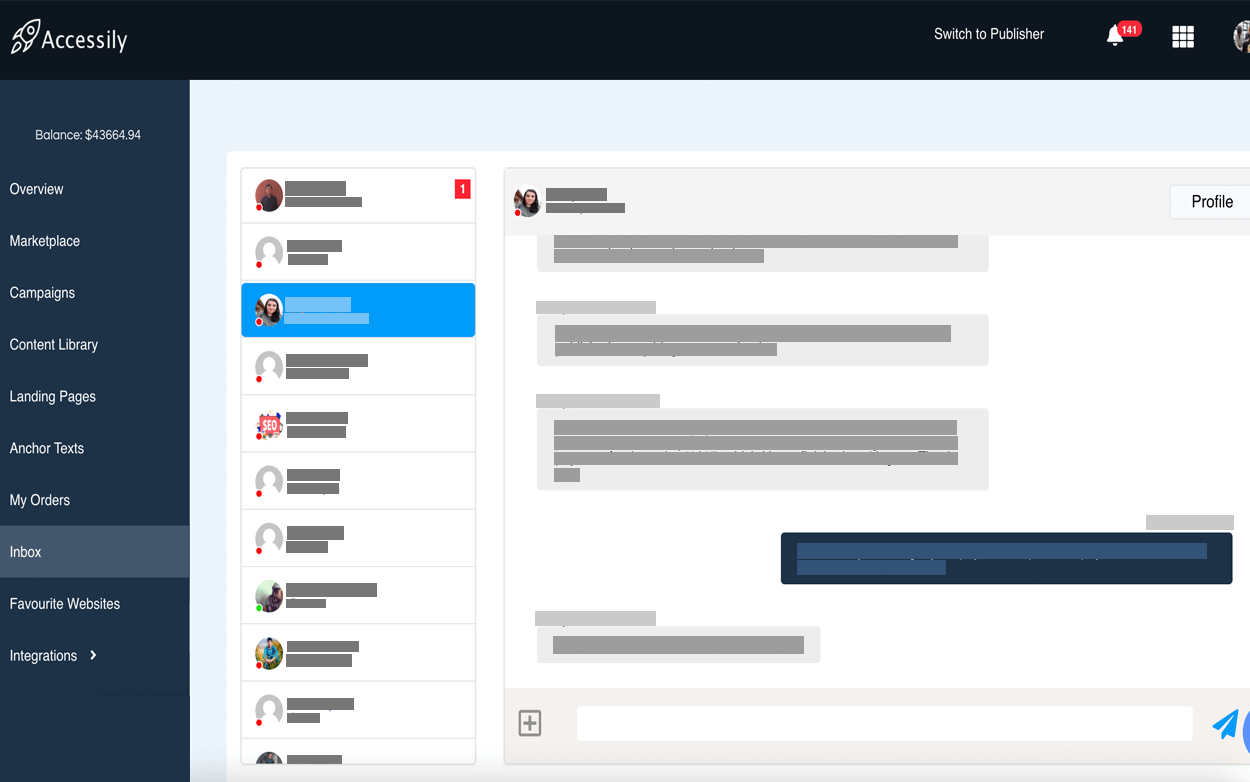Click the Accessily rocket logo
Image resolution: width=1250 pixels, height=782 pixels.
tap(69, 38)
